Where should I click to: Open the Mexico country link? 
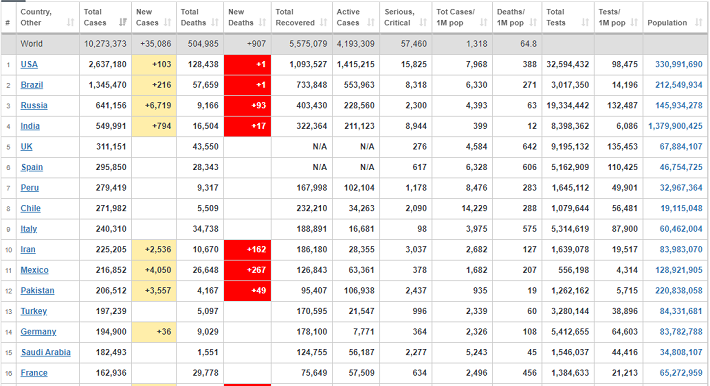[x=34, y=270]
